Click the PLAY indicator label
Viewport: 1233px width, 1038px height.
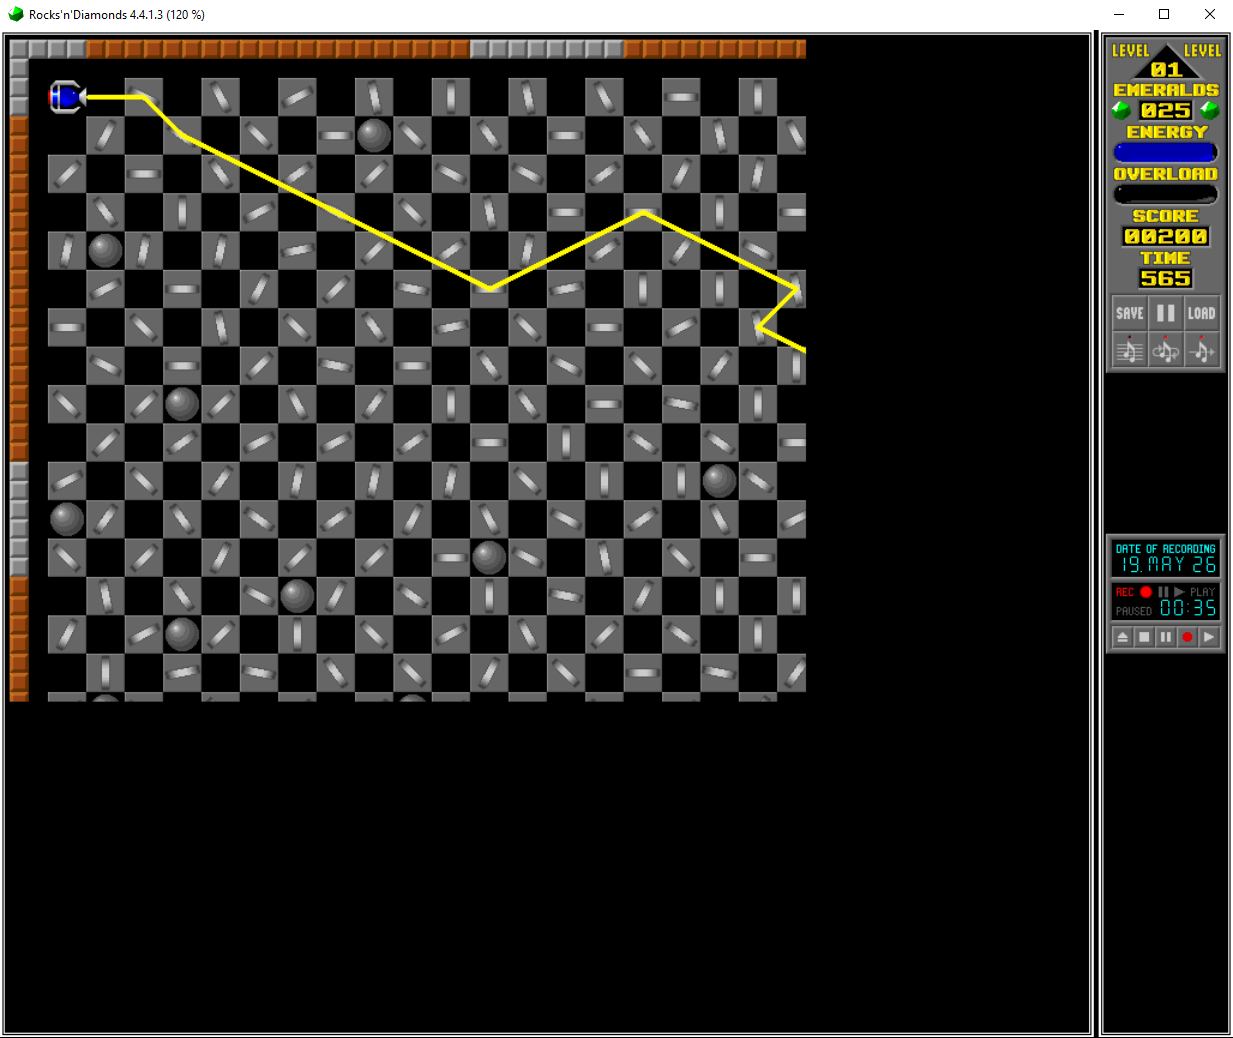[1202, 592]
